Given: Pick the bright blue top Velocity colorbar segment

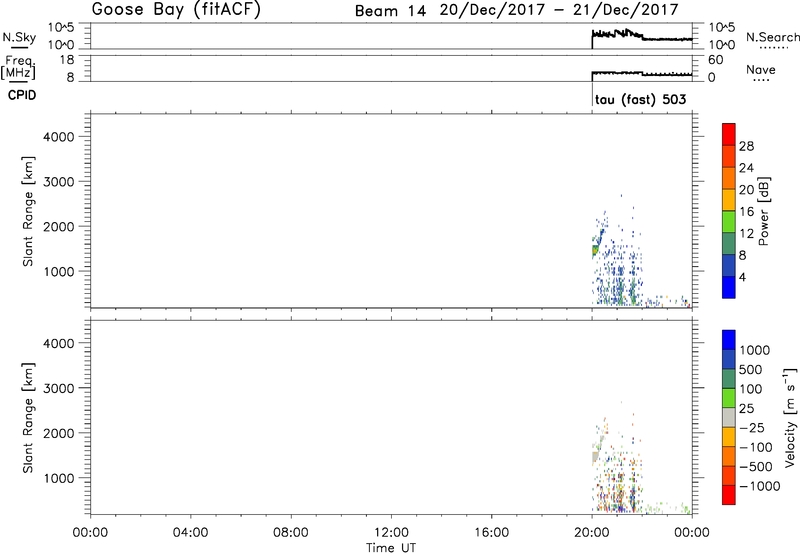Looking at the screenshot, I should [x=729, y=340].
